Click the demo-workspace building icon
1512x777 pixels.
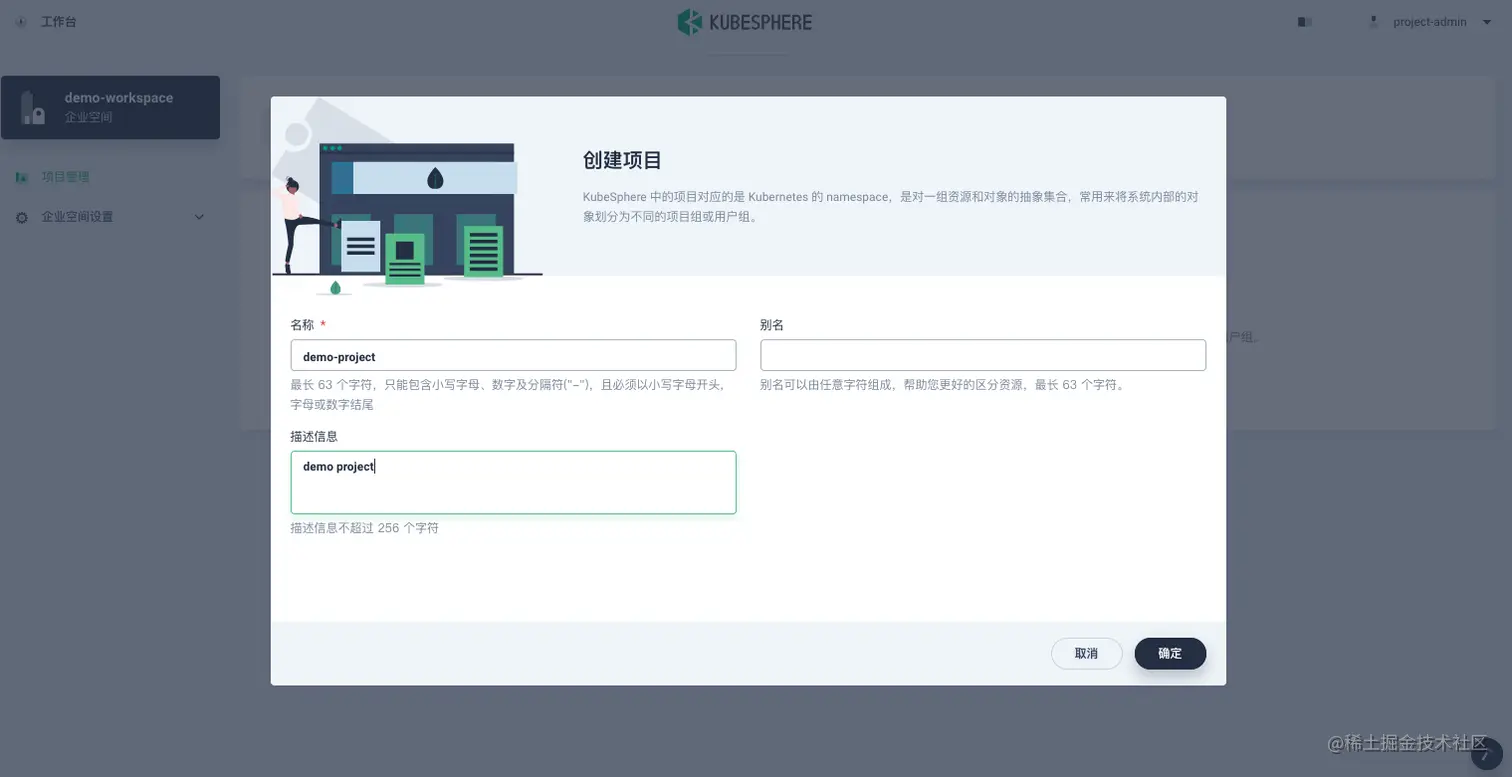coord(33,108)
